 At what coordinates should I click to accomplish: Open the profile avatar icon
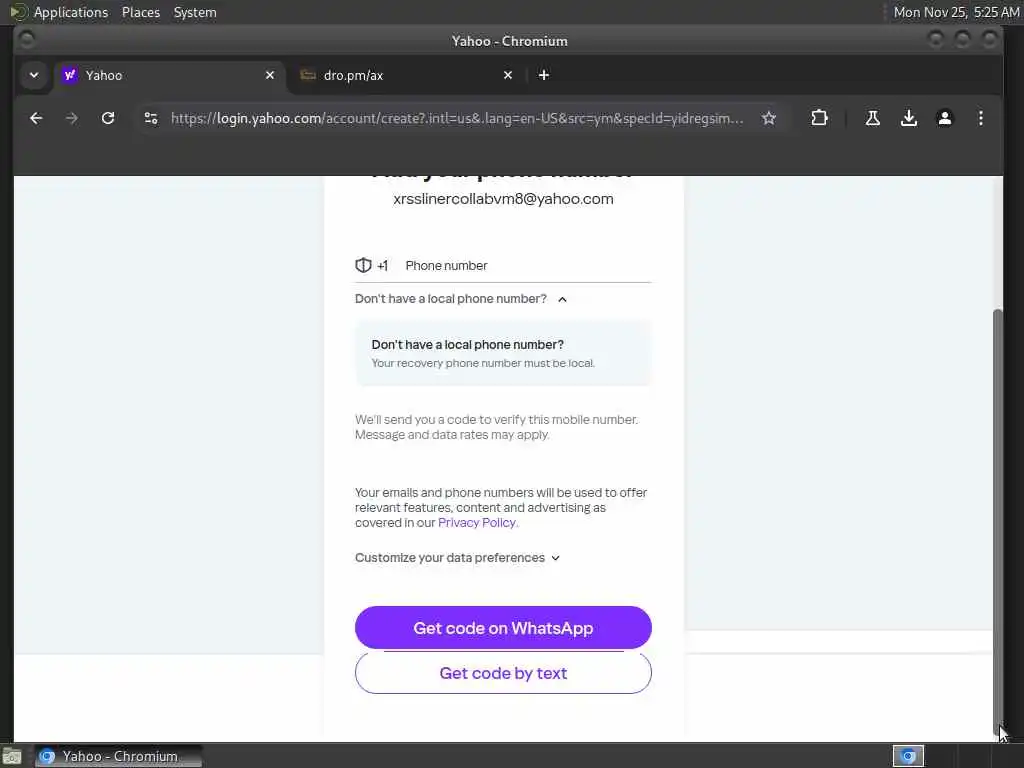pyautogui.click(x=944, y=118)
